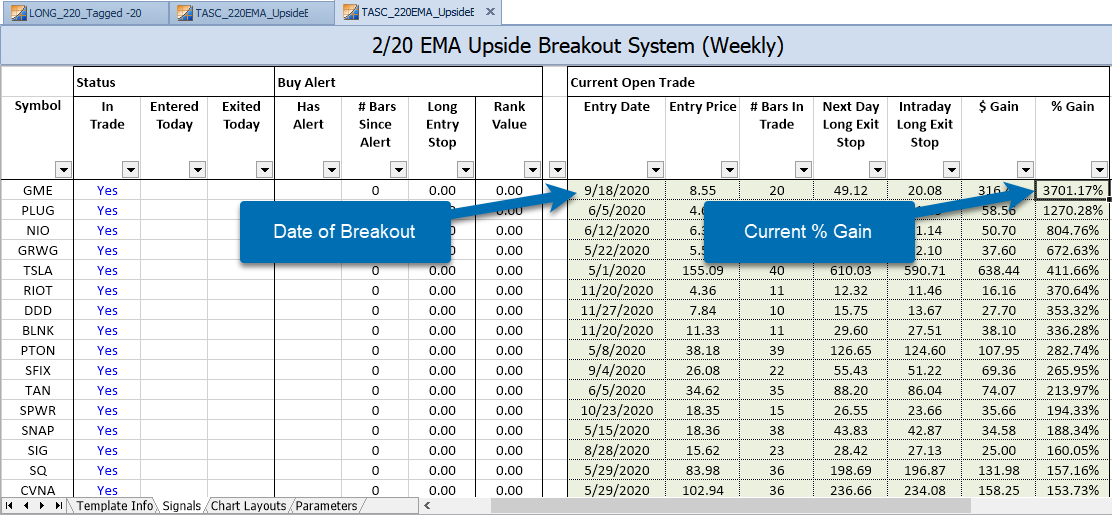
Task: Click the 126.65 exit stop for PTON
Action: coord(850,350)
